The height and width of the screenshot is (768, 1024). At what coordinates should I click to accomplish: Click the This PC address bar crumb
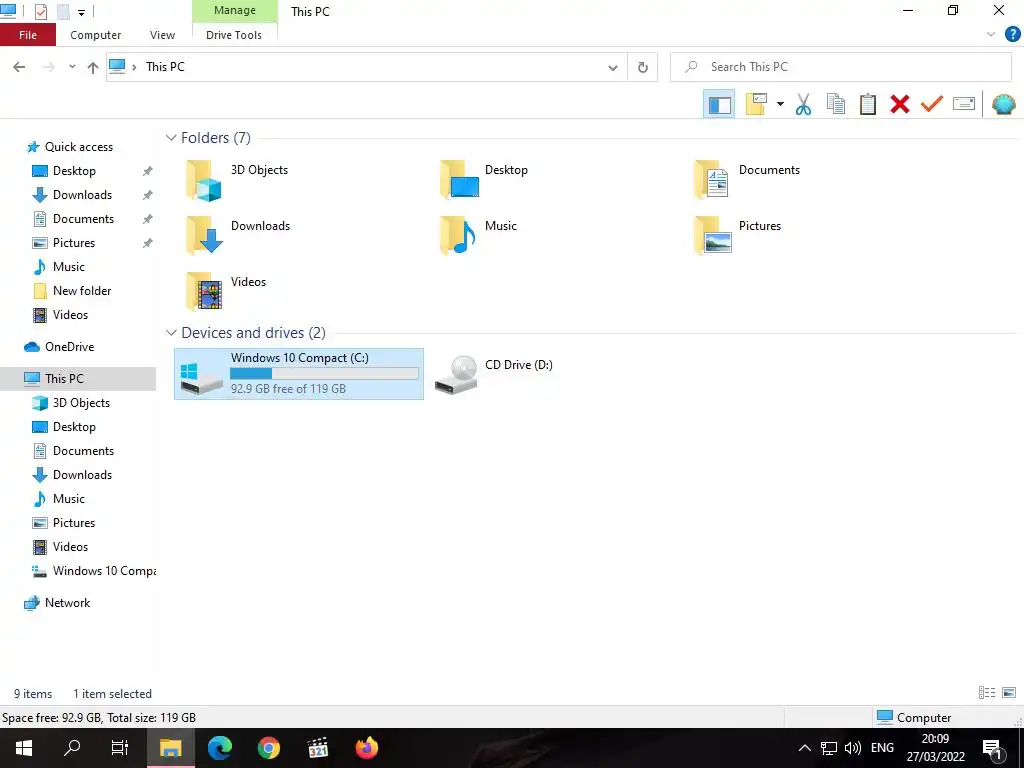tap(165, 67)
